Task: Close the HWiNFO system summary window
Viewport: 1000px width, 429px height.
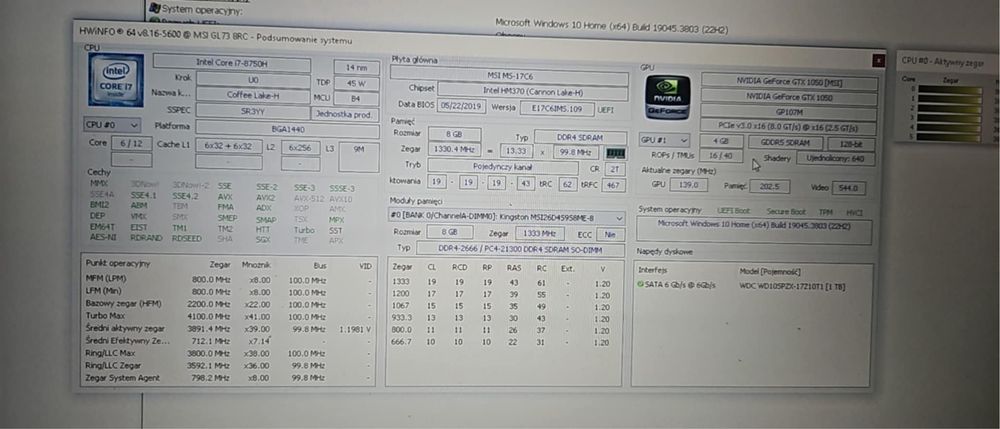Action: coord(879,59)
